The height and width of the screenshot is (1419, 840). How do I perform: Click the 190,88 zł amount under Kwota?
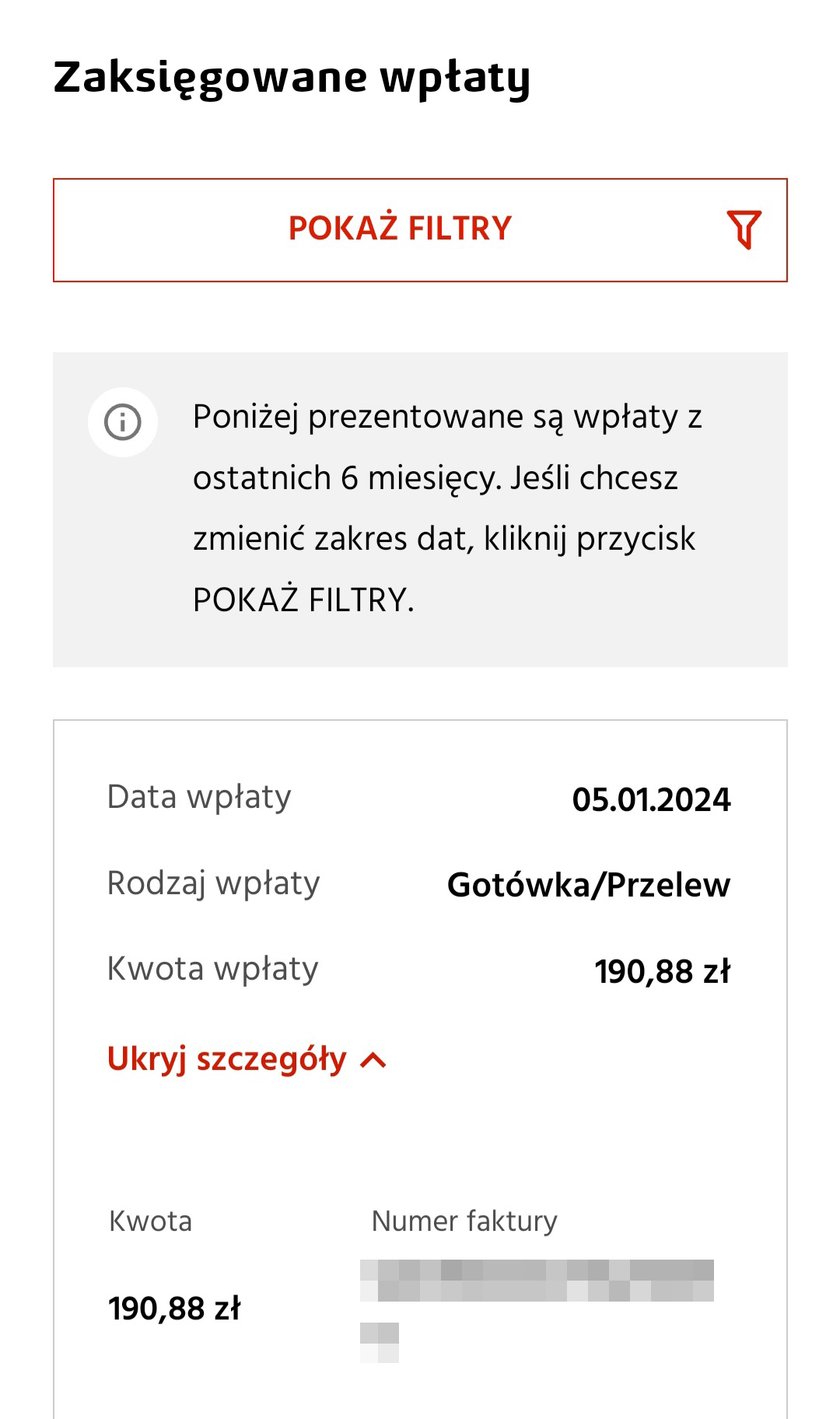(174, 1309)
